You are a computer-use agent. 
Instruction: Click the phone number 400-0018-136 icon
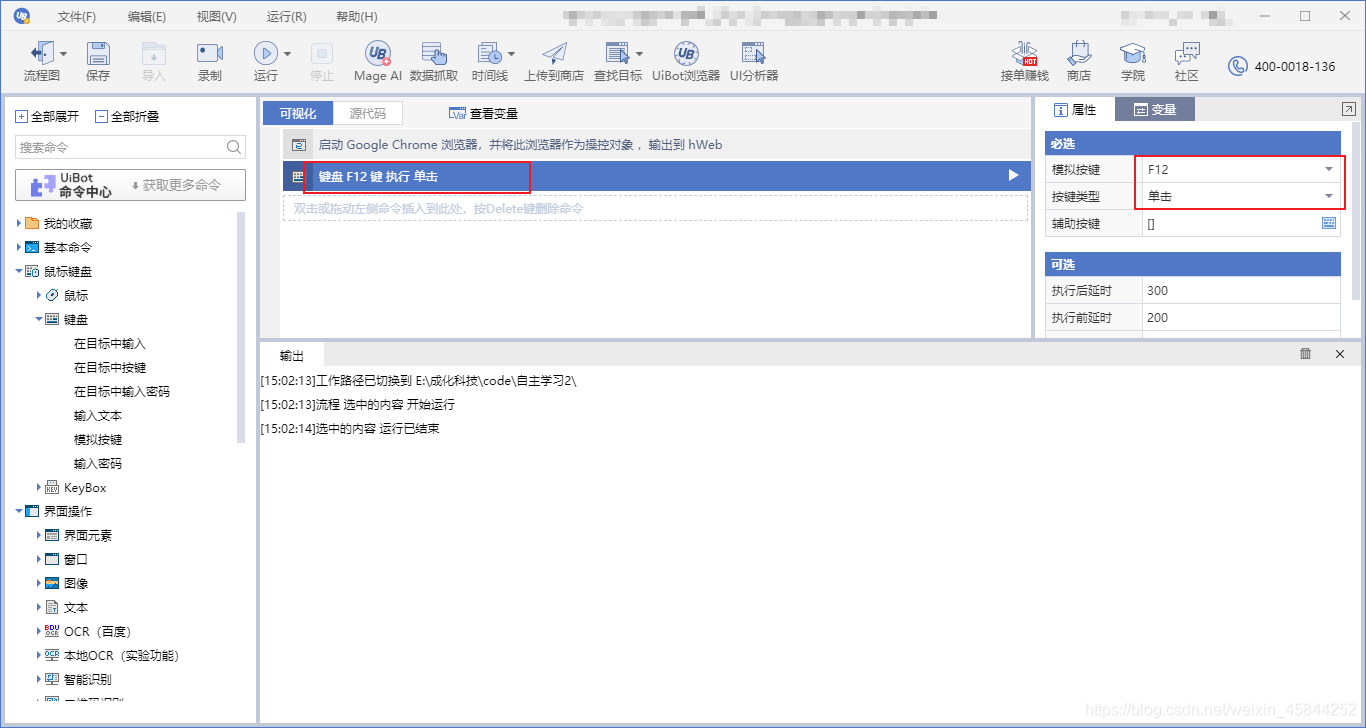pos(1238,67)
